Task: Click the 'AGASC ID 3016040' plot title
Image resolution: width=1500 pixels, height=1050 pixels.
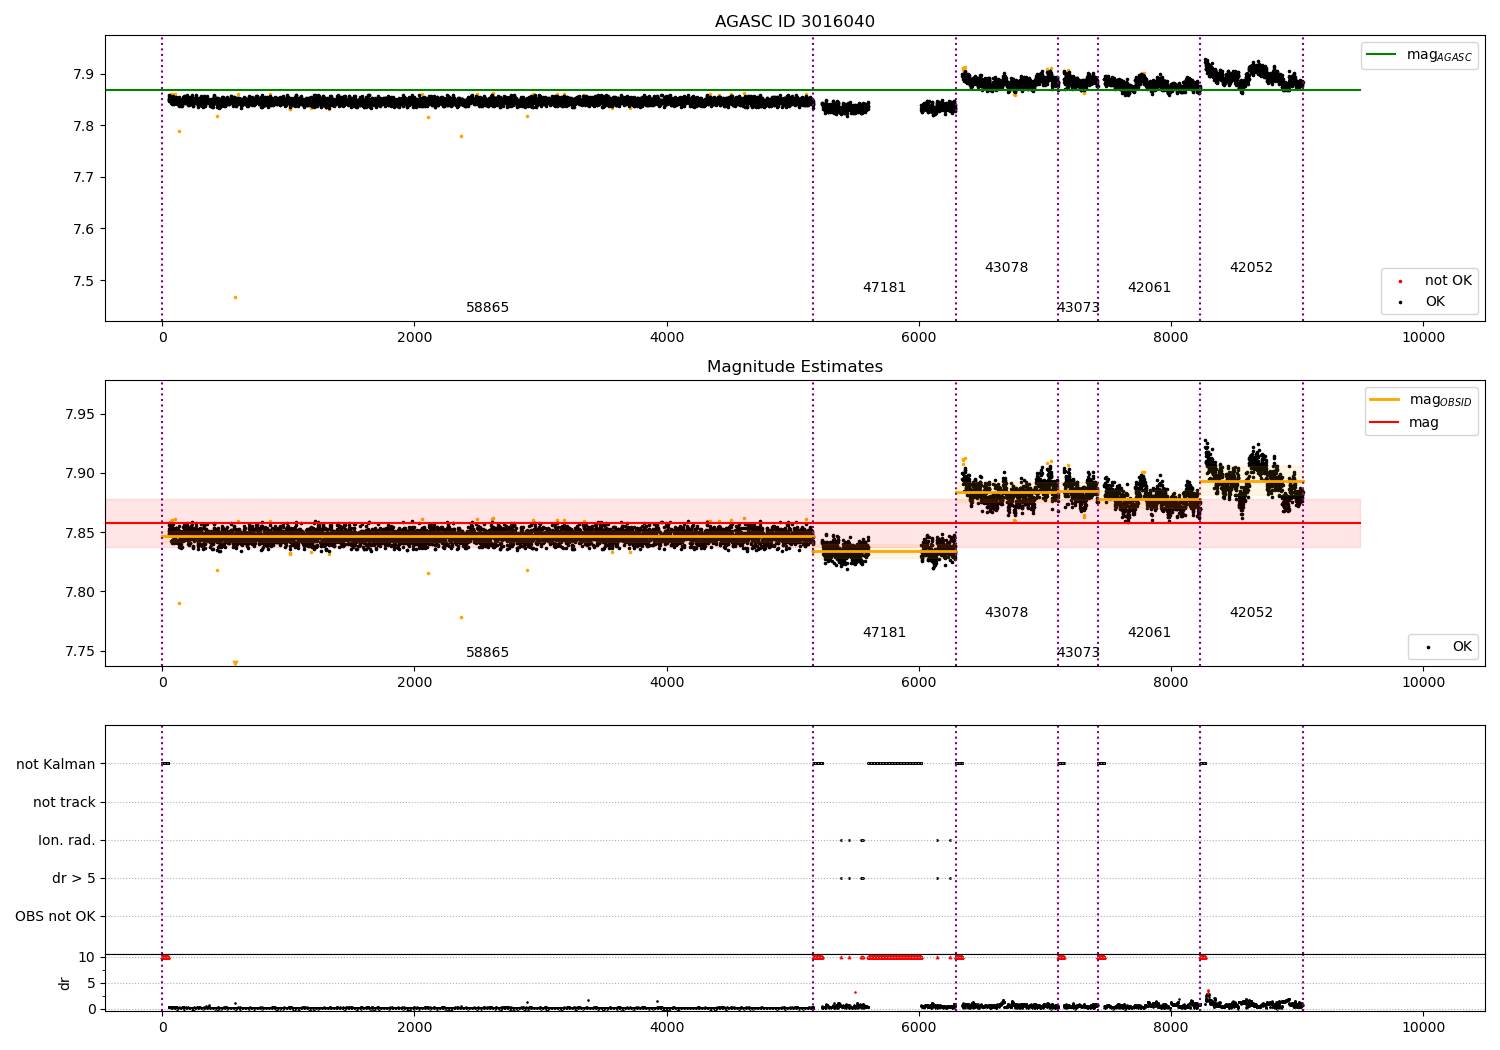Action: click(794, 22)
